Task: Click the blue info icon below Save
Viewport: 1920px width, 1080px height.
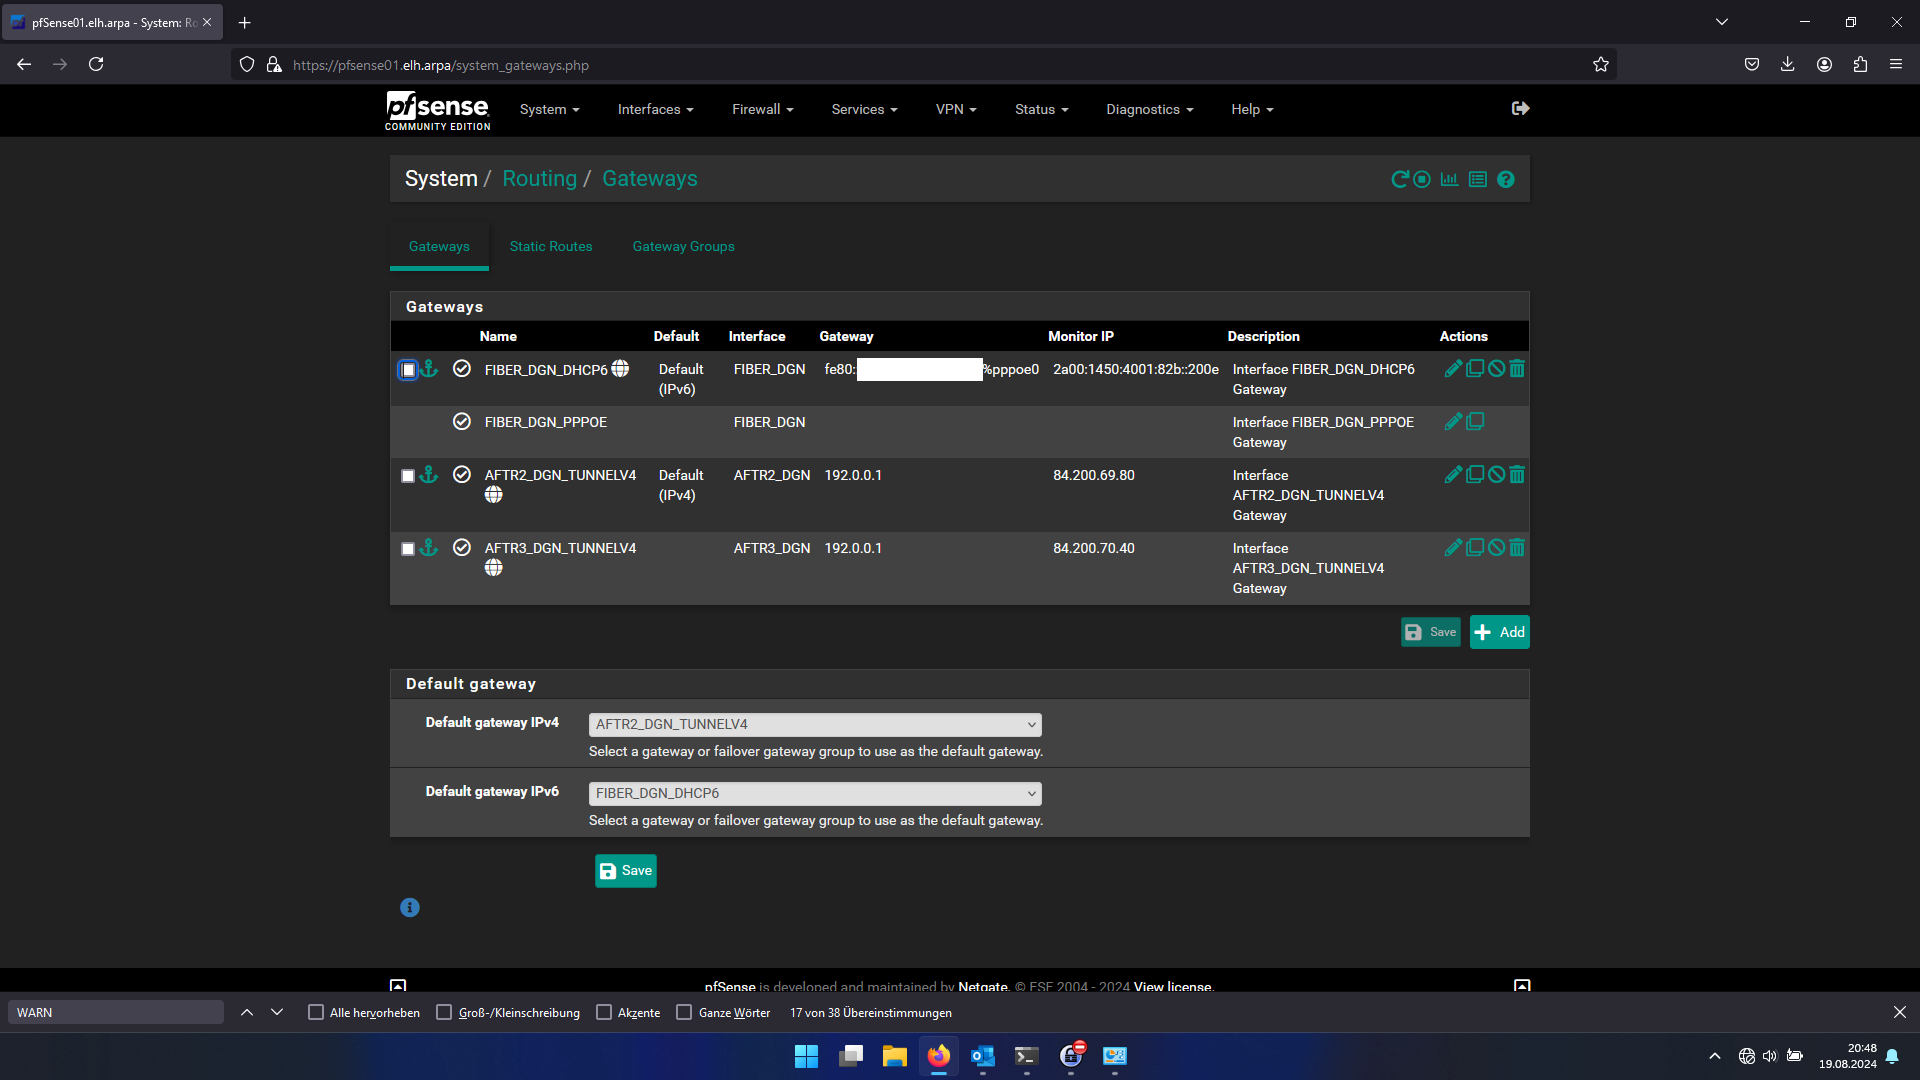Action: point(410,908)
